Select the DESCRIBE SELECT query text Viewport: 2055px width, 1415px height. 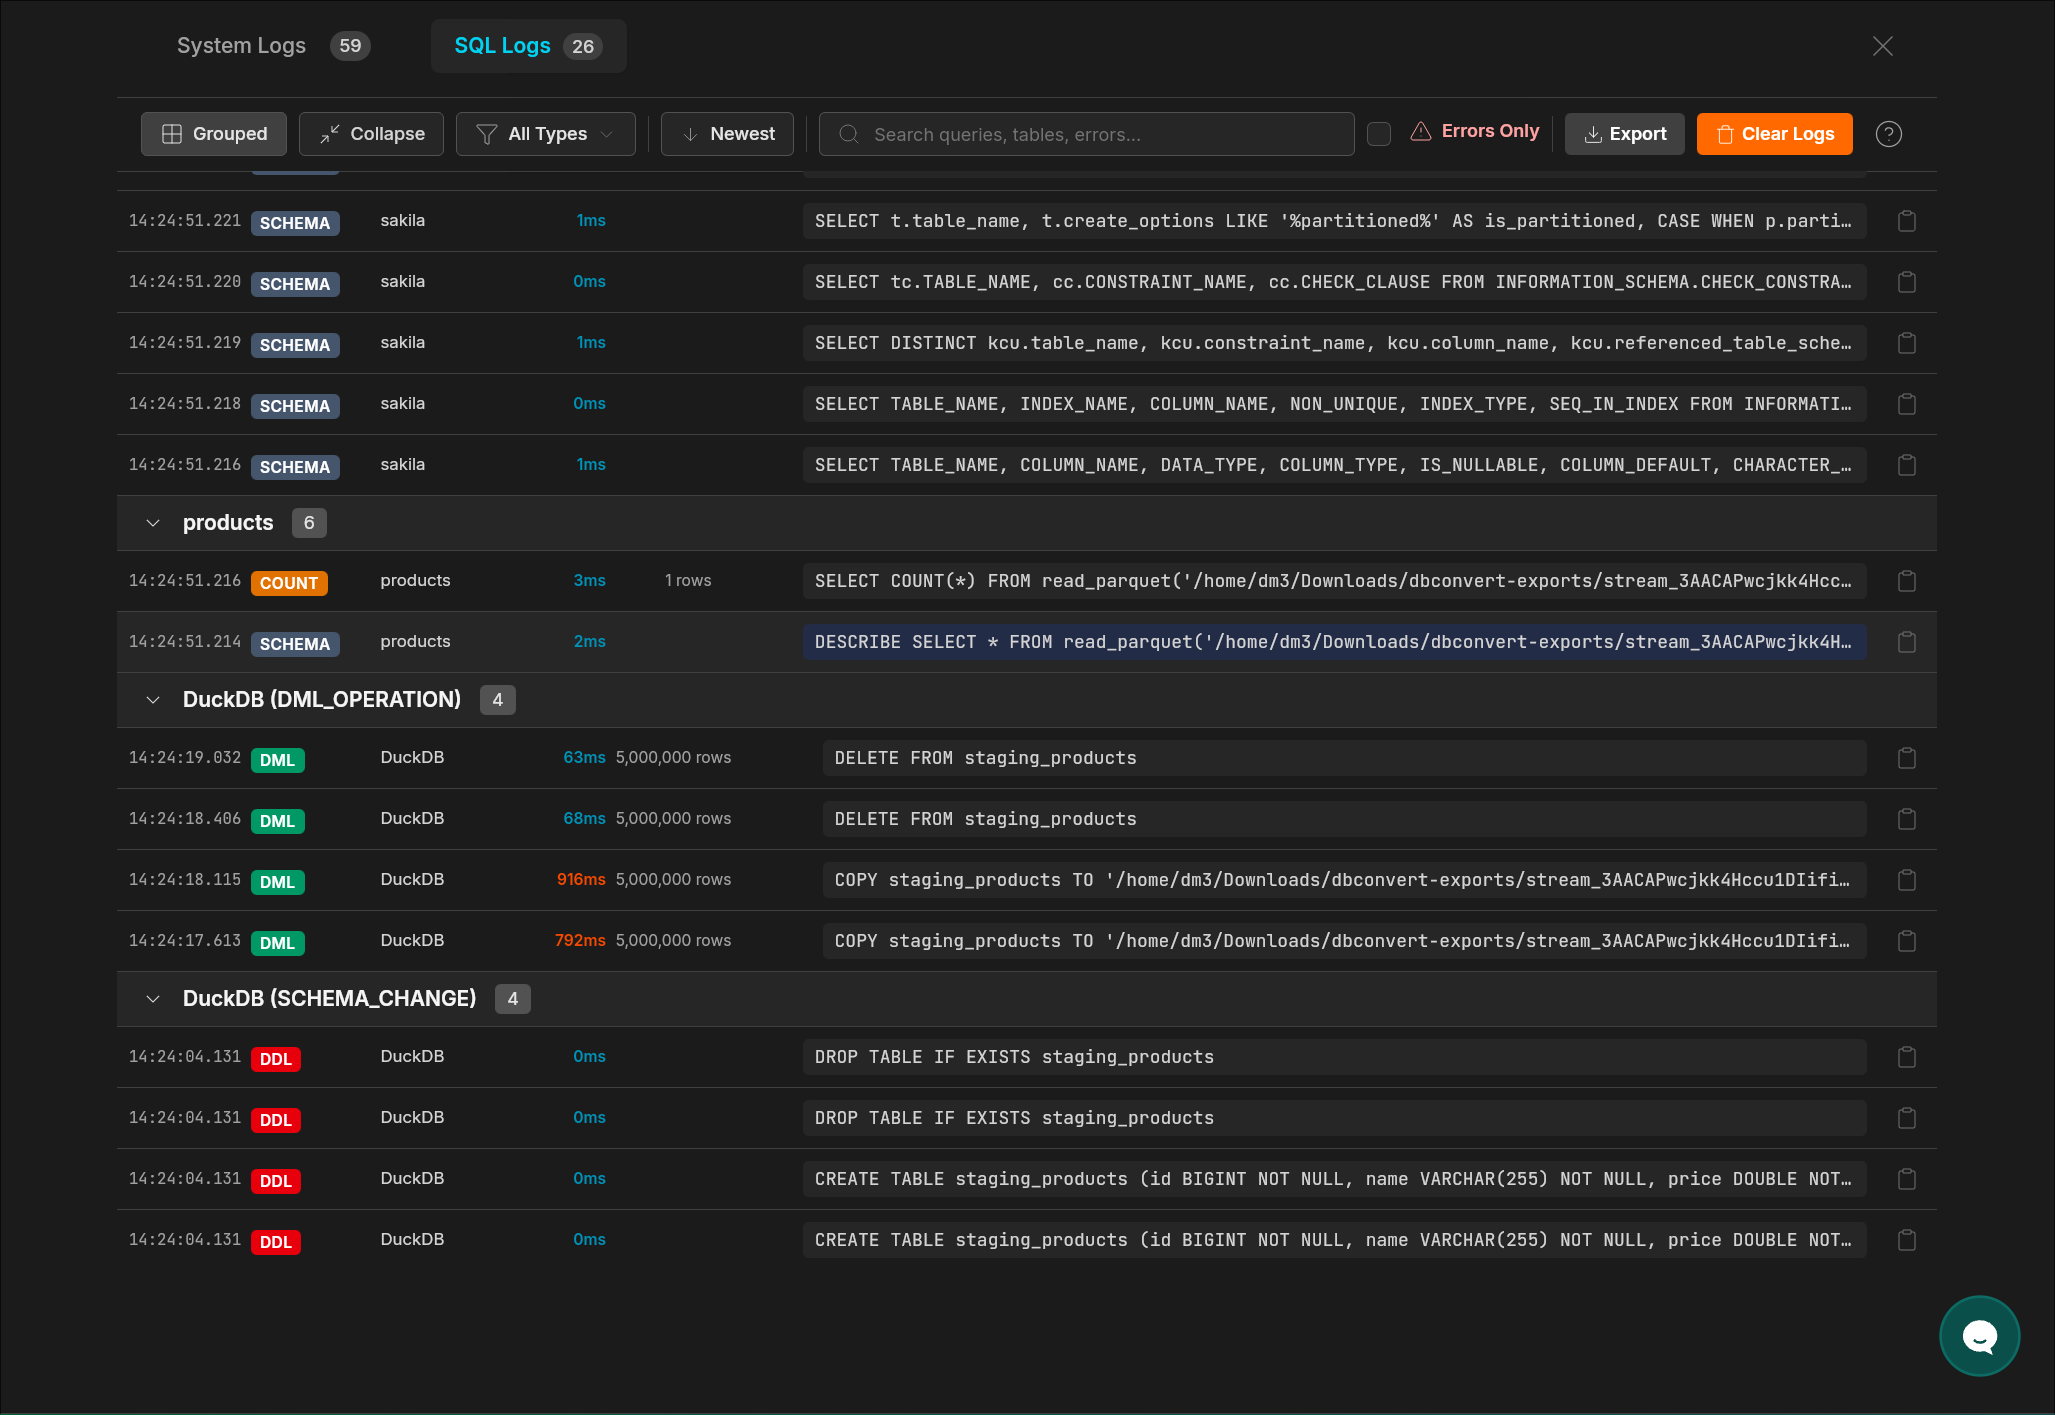pyautogui.click(x=1334, y=642)
